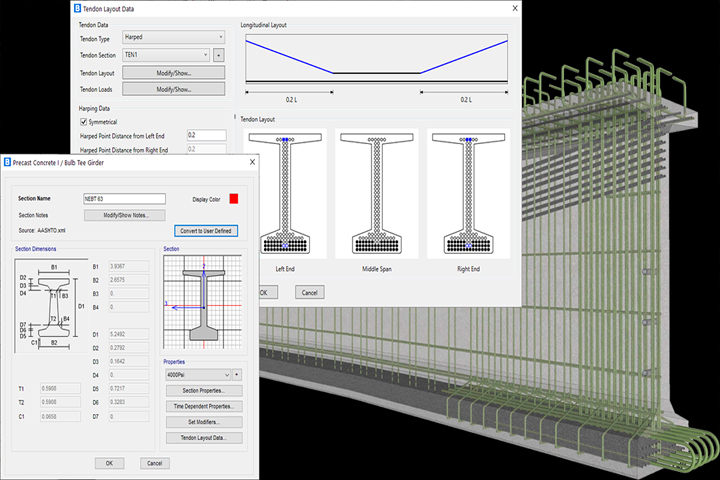
Task: Click the C1 dimension field
Action: point(61,416)
